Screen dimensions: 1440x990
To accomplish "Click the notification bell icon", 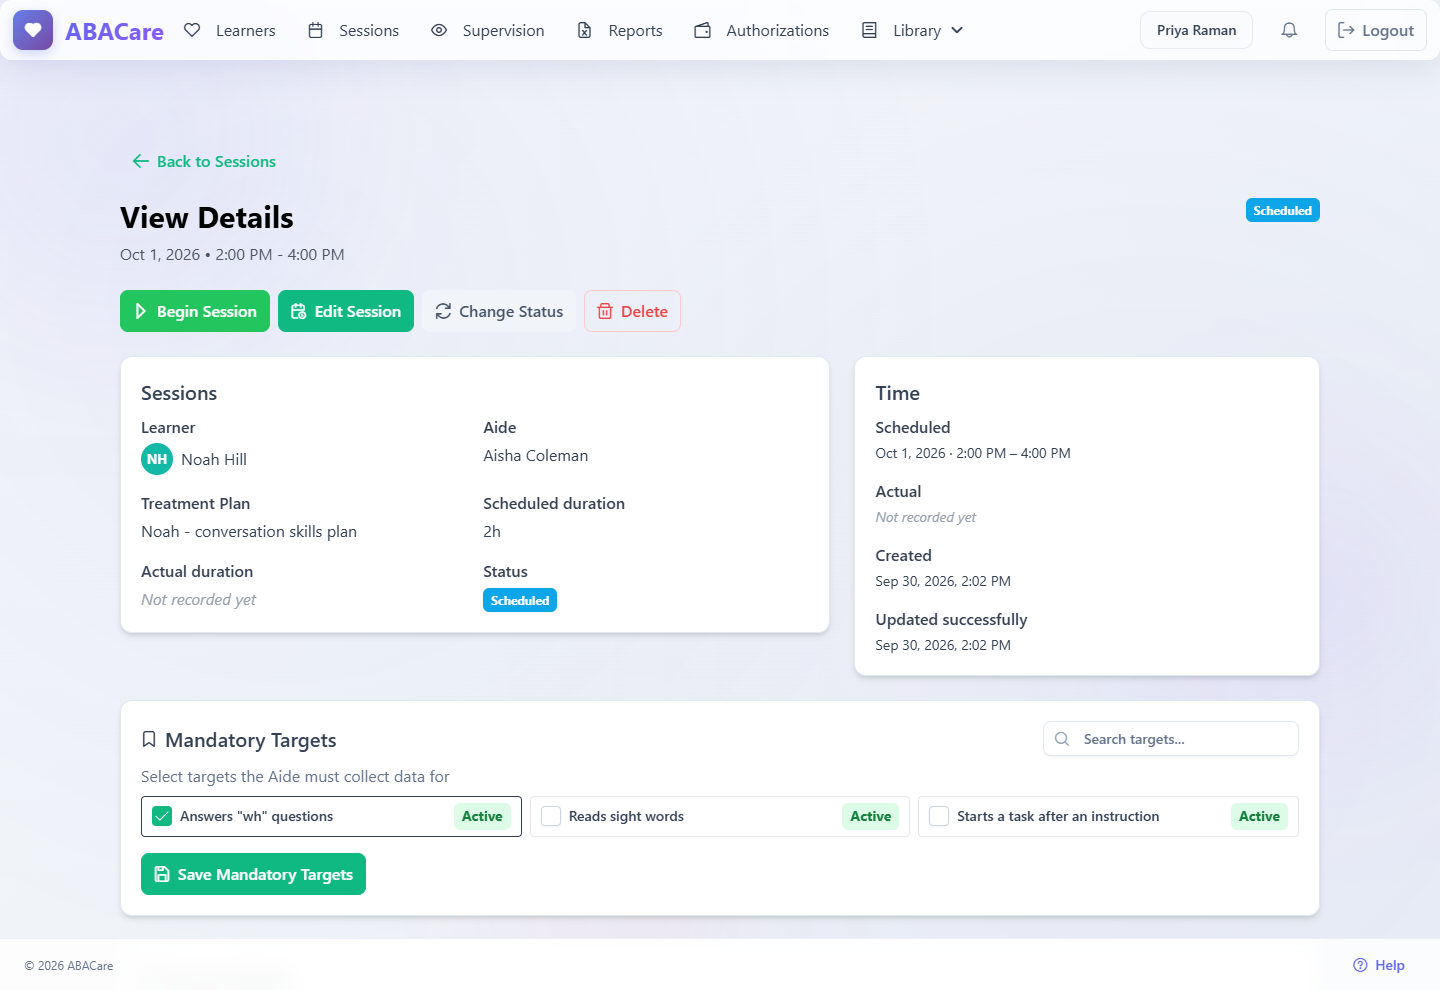I will pyautogui.click(x=1289, y=30).
